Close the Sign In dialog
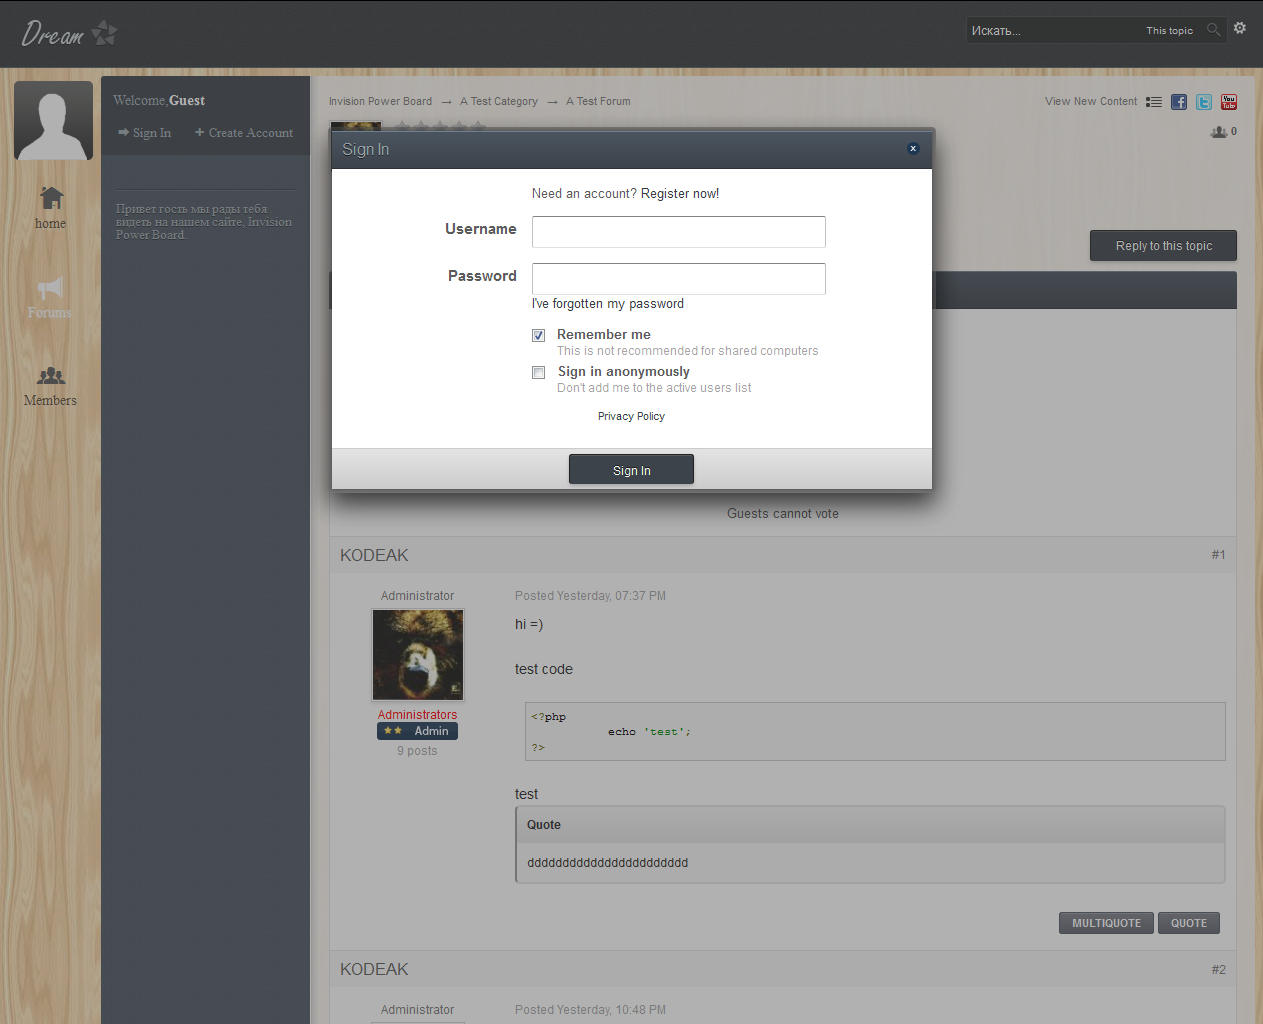 click(x=913, y=148)
